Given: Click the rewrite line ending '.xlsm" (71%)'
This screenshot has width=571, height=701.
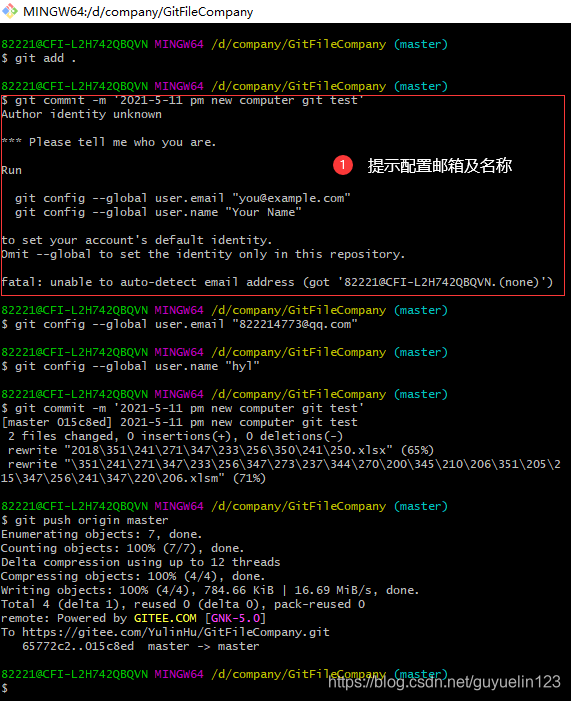Looking at the screenshot, I should 281,471.
